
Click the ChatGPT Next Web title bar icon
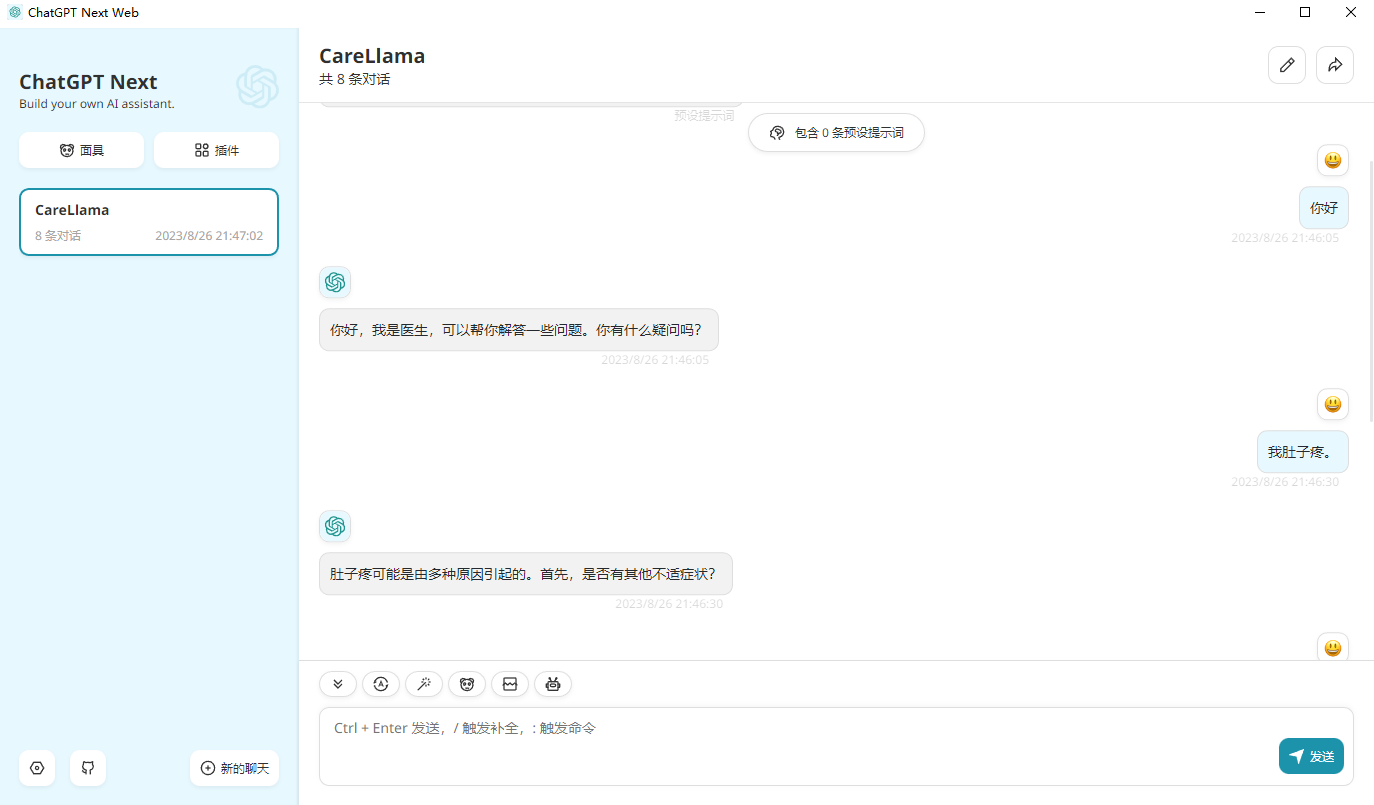(14, 13)
